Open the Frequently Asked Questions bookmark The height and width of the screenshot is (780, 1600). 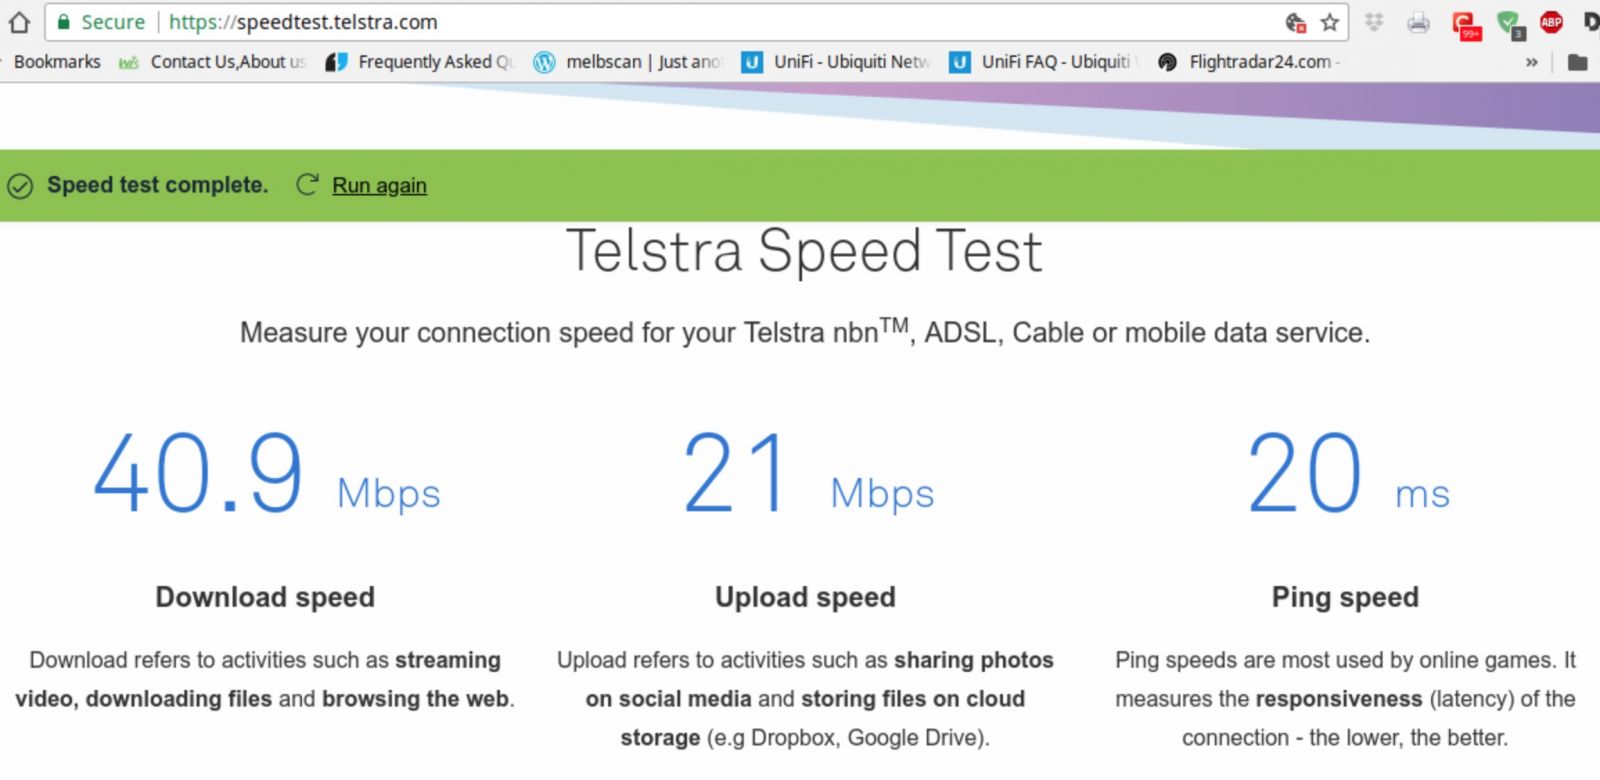click(420, 62)
